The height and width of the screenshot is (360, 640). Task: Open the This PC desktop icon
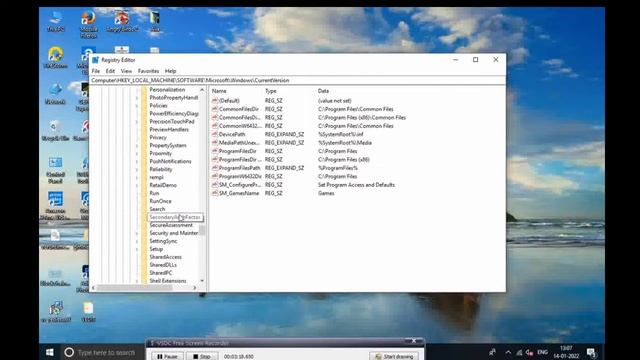pos(56,22)
